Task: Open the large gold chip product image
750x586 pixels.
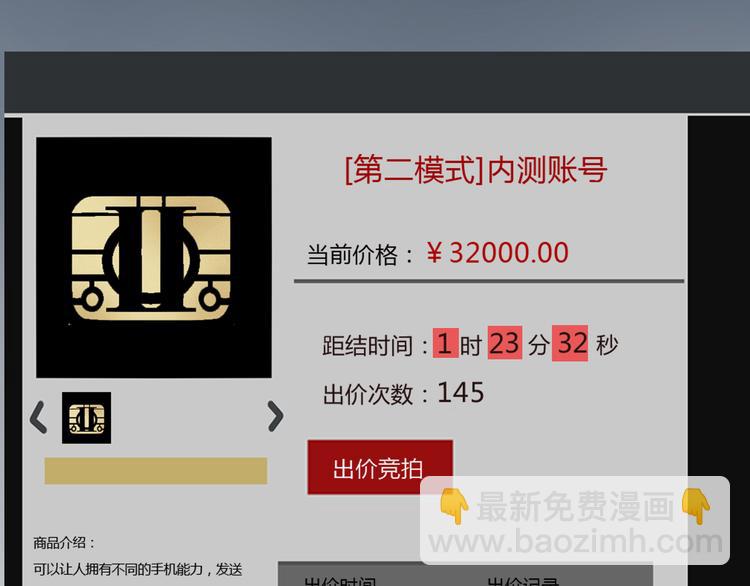Action: pos(154,257)
